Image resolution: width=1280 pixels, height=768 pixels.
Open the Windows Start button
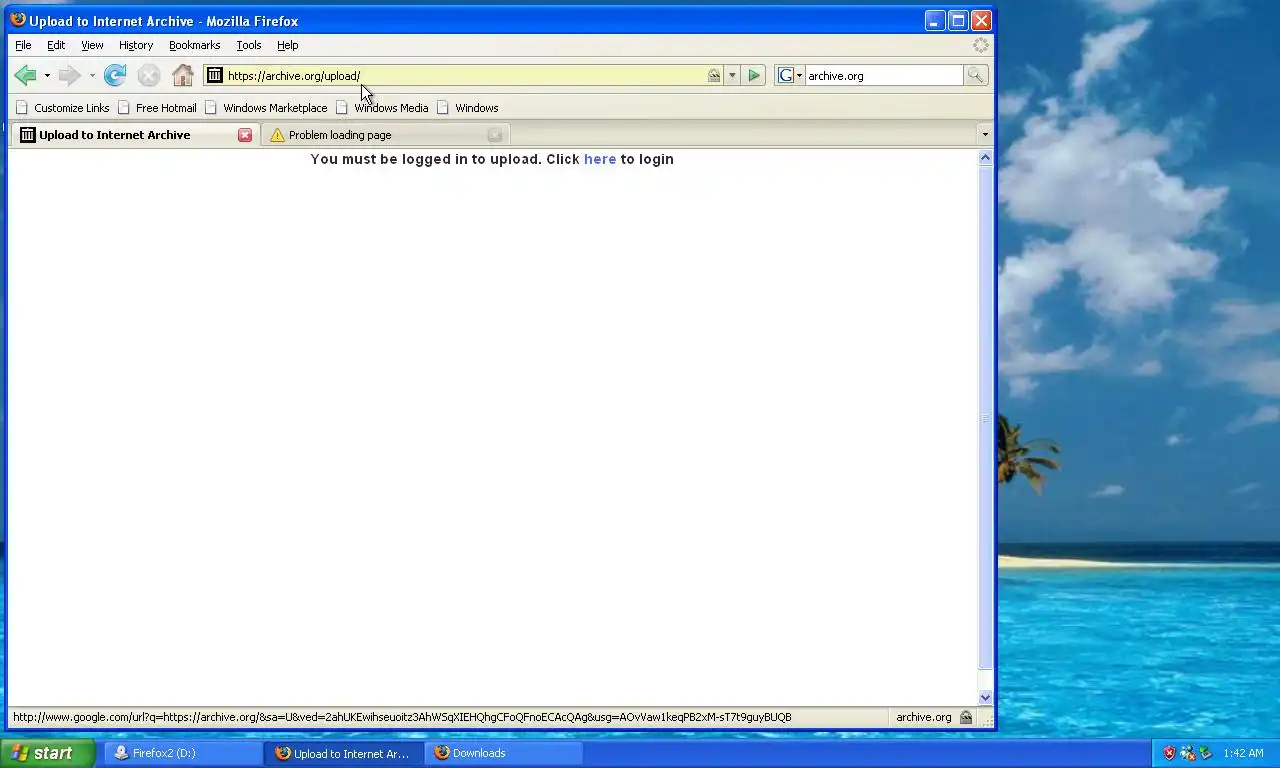click(47, 753)
